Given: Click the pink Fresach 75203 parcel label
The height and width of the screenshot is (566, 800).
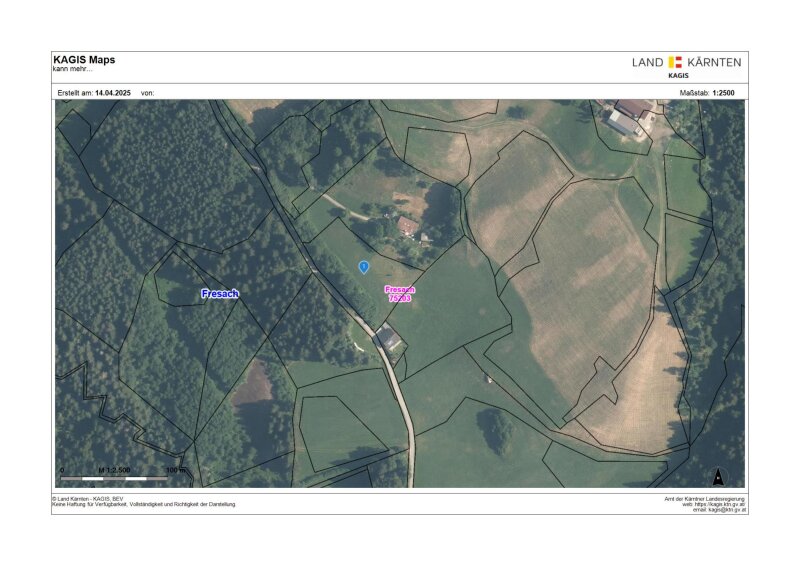Looking at the screenshot, I should pos(400,293).
